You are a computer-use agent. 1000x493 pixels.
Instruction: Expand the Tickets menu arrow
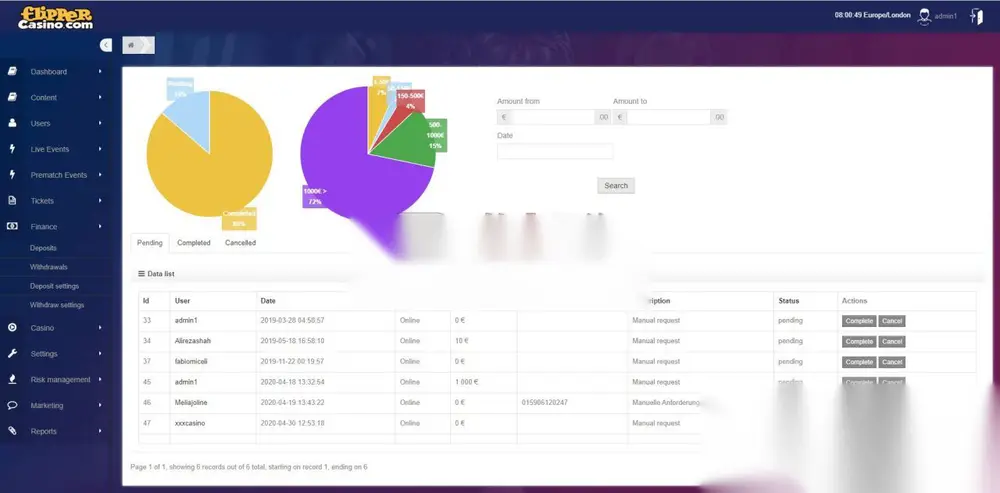click(x=100, y=200)
